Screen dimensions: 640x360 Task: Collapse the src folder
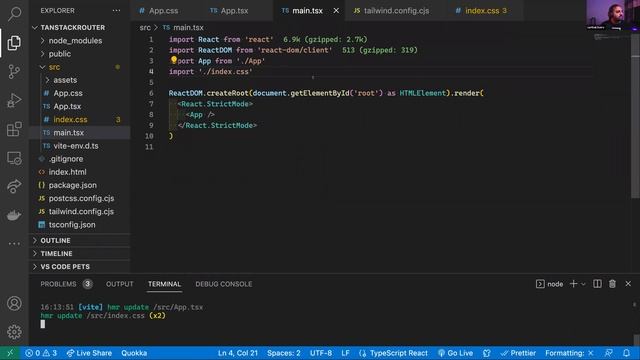pos(80,67)
